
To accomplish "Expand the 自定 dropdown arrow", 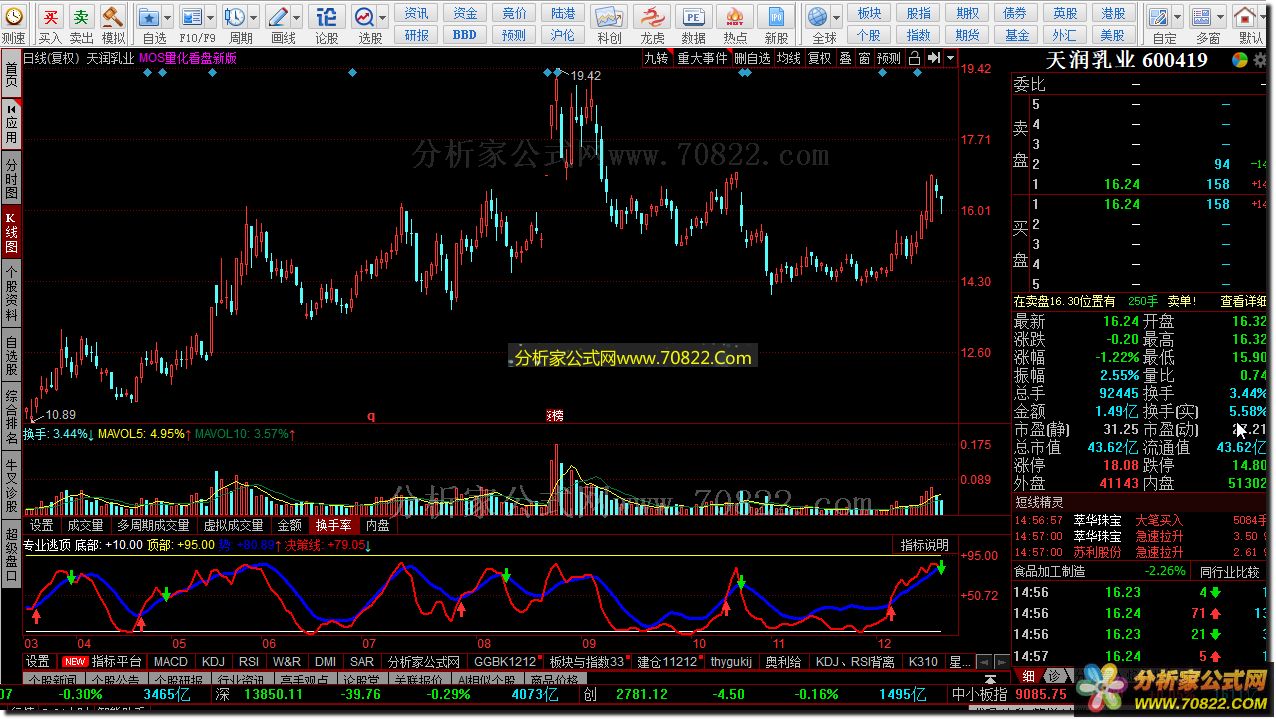I will coord(1176,17).
